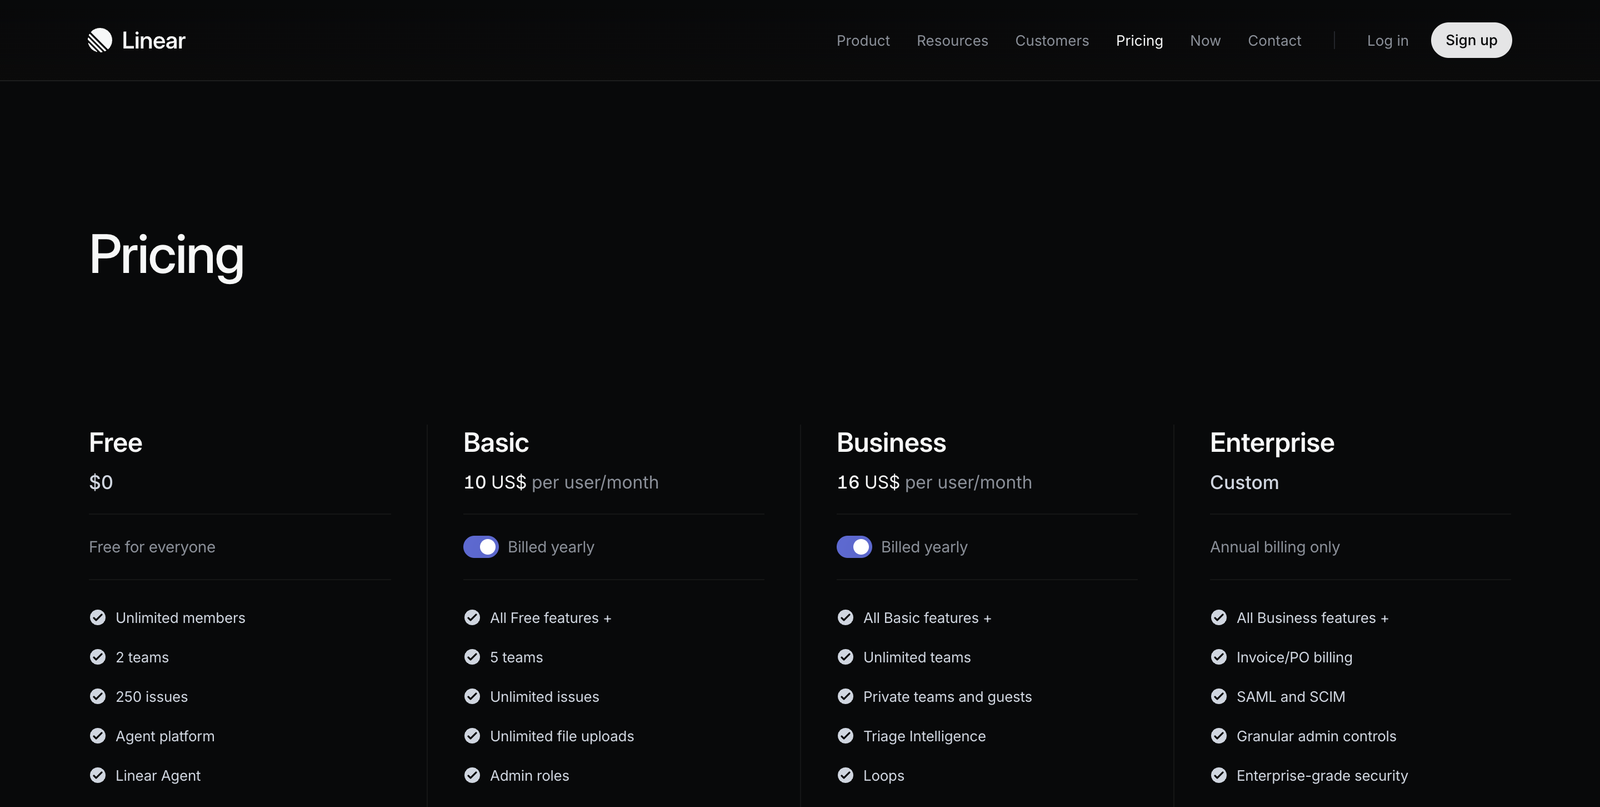
Task: Select the Pricing nav item
Action: click(1139, 41)
